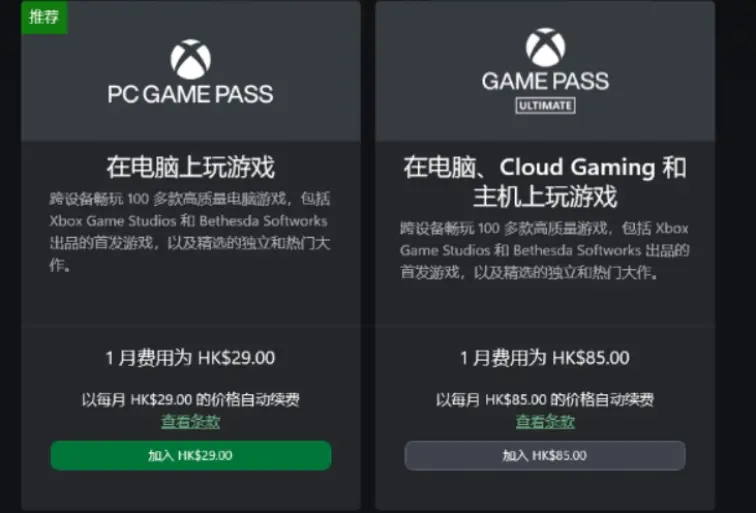756x513 pixels.
Task: Click the PC GAME PASS title text
Action: tap(190, 94)
